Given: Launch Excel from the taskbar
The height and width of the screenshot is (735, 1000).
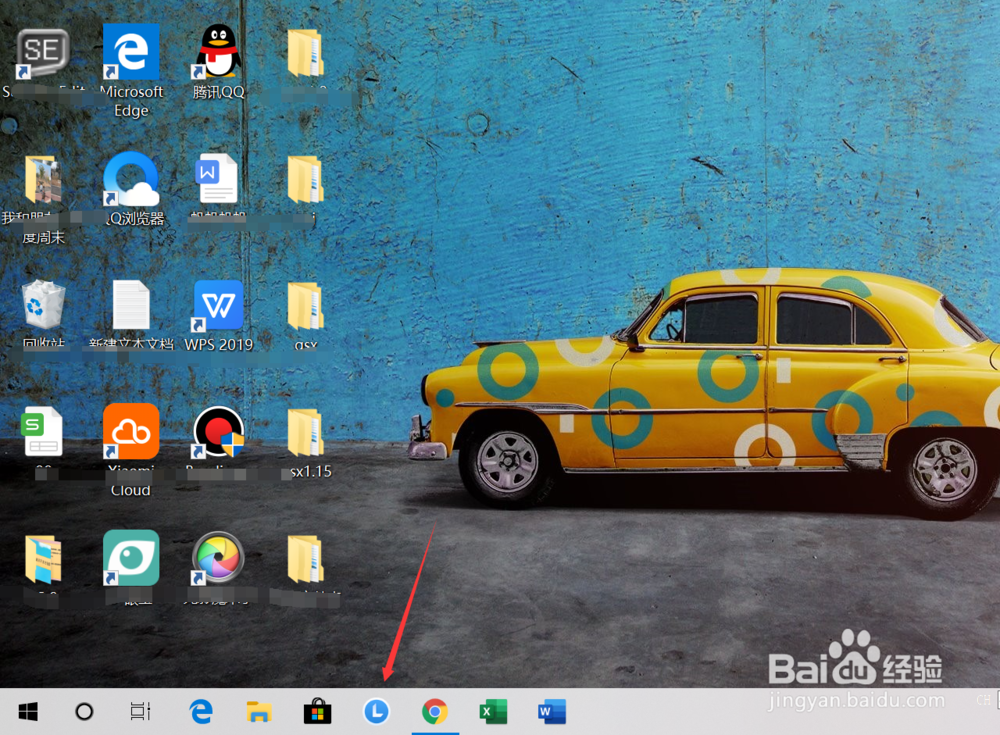Looking at the screenshot, I should coord(494,711).
